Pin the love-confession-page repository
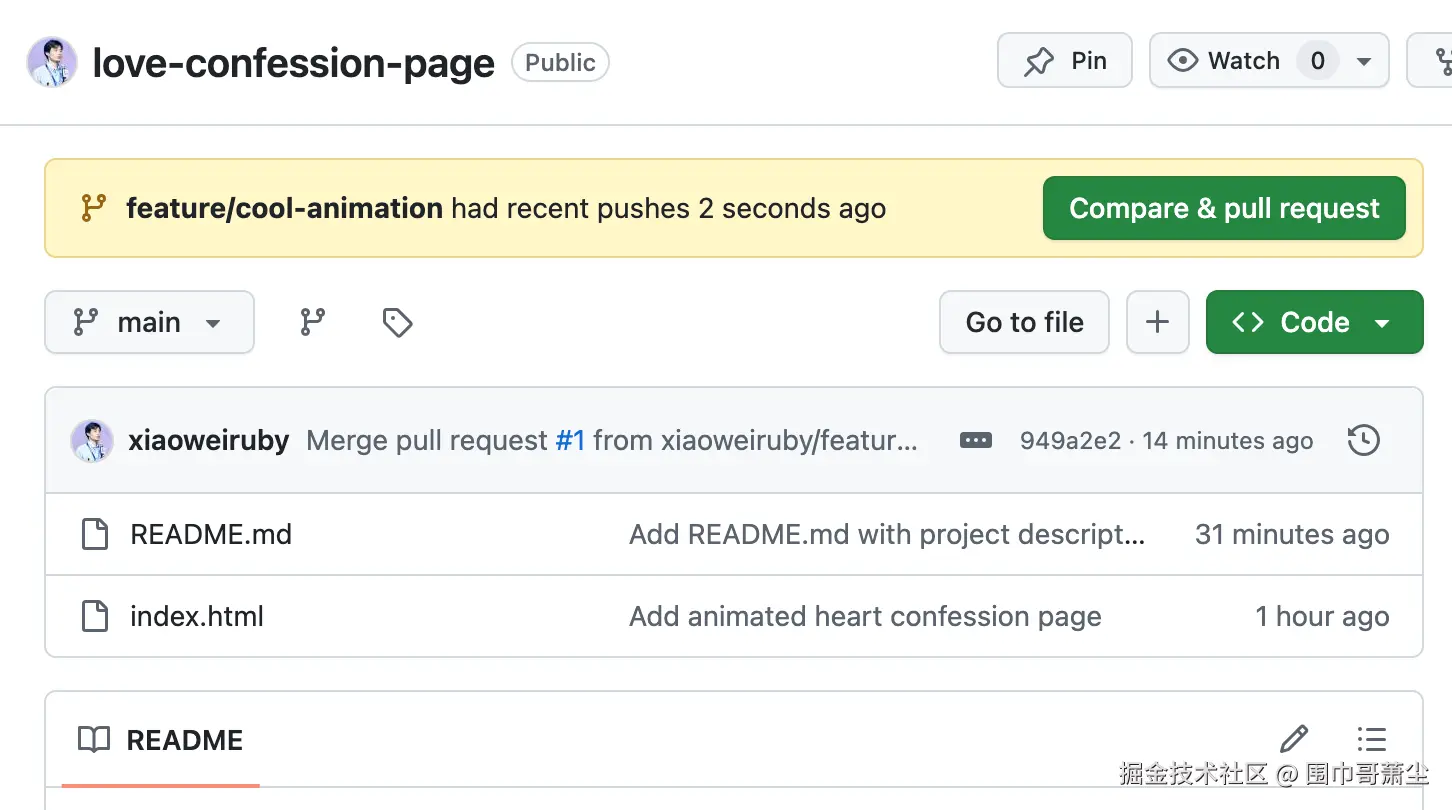The height and width of the screenshot is (810, 1452). (1064, 61)
